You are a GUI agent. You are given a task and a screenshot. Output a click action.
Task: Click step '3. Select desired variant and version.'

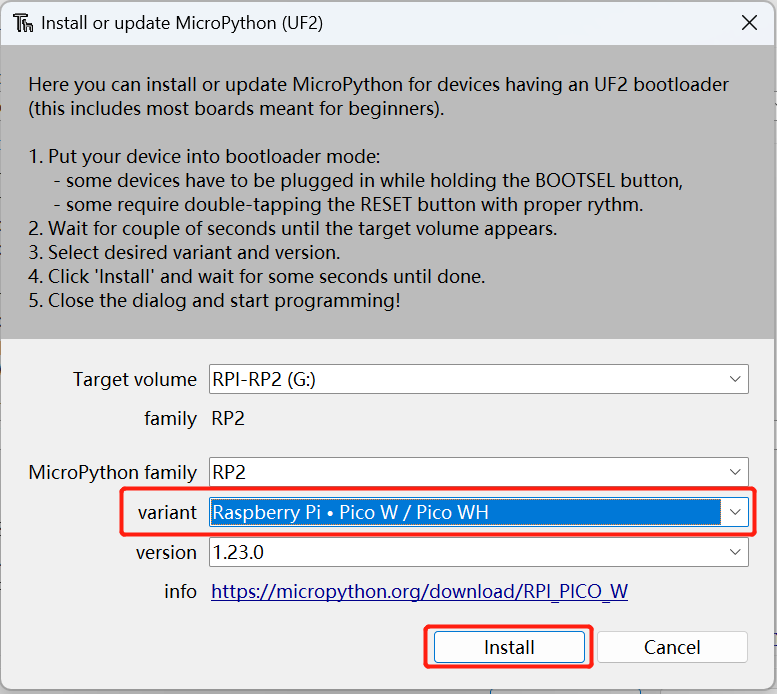pyautogui.click(x=184, y=253)
